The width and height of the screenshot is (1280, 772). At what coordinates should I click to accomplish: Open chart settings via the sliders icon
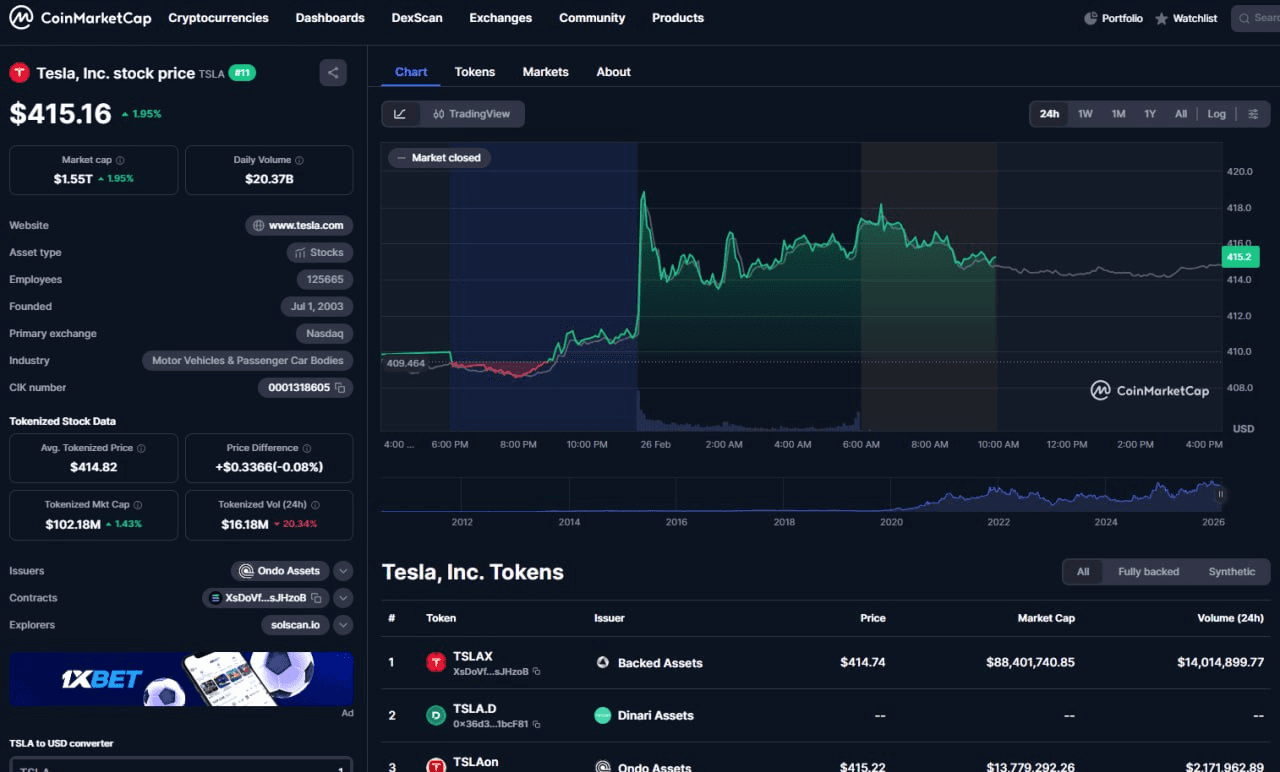point(1253,113)
